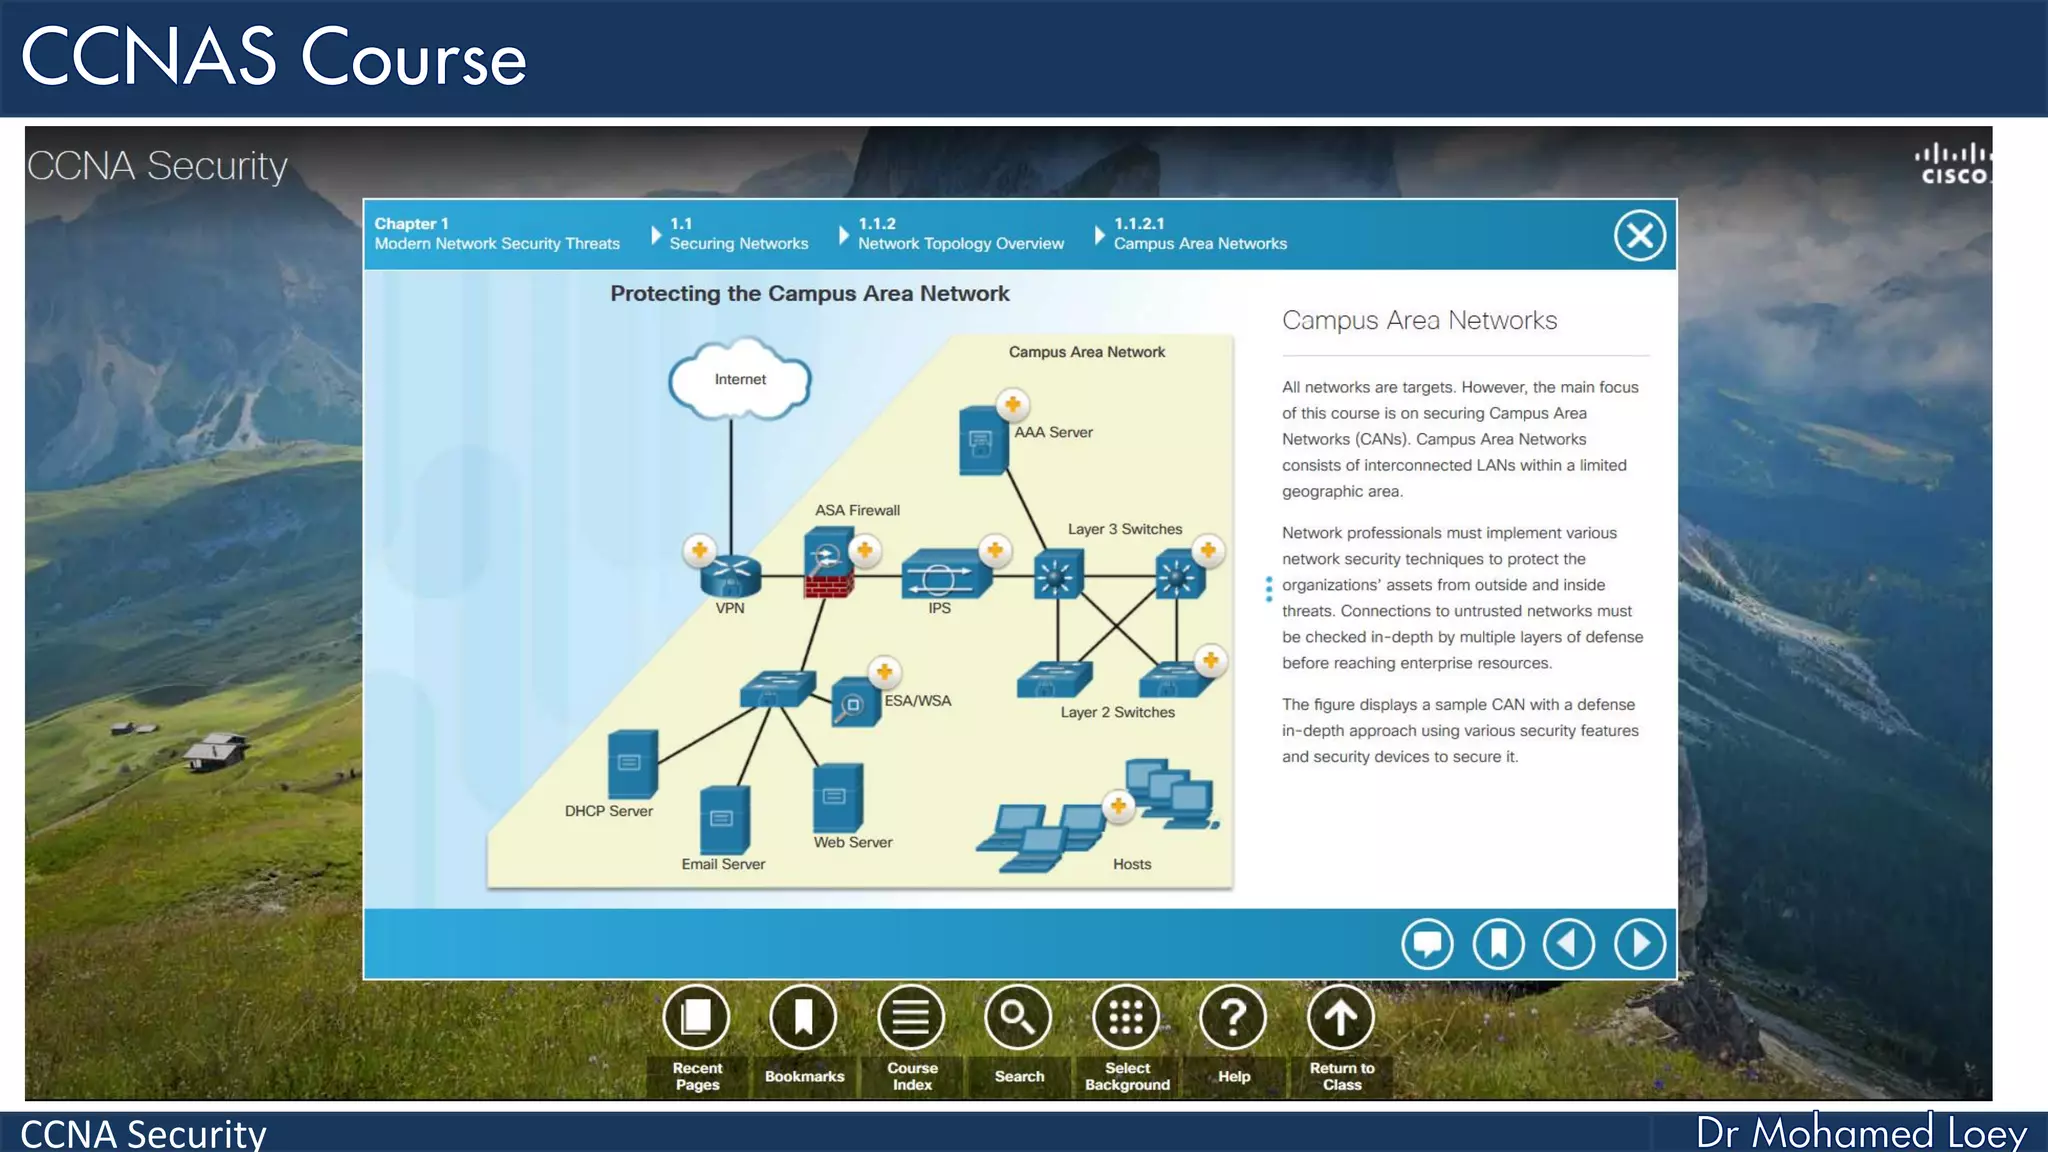The width and height of the screenshot is (2048, 1152).
Task: Select Chapter 1 Modern Network Security Threats breadcrumb
Action: tap(497, 234)
